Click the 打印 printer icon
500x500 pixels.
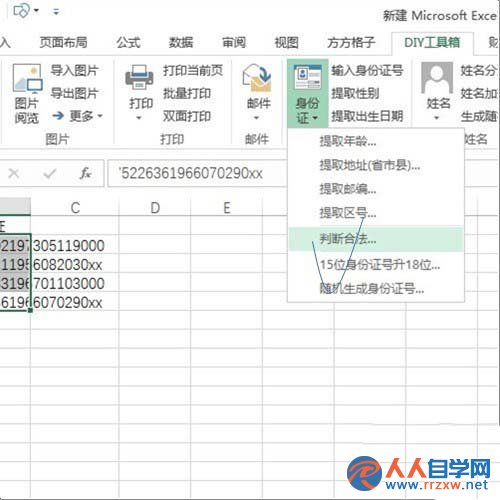coord(139,77)
